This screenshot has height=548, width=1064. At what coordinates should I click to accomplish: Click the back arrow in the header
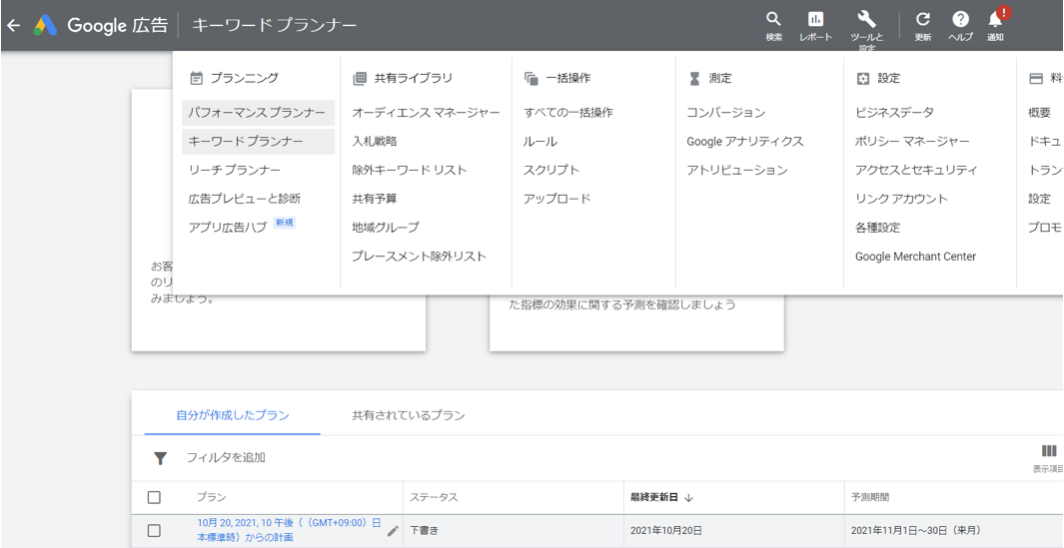[14, 26]
